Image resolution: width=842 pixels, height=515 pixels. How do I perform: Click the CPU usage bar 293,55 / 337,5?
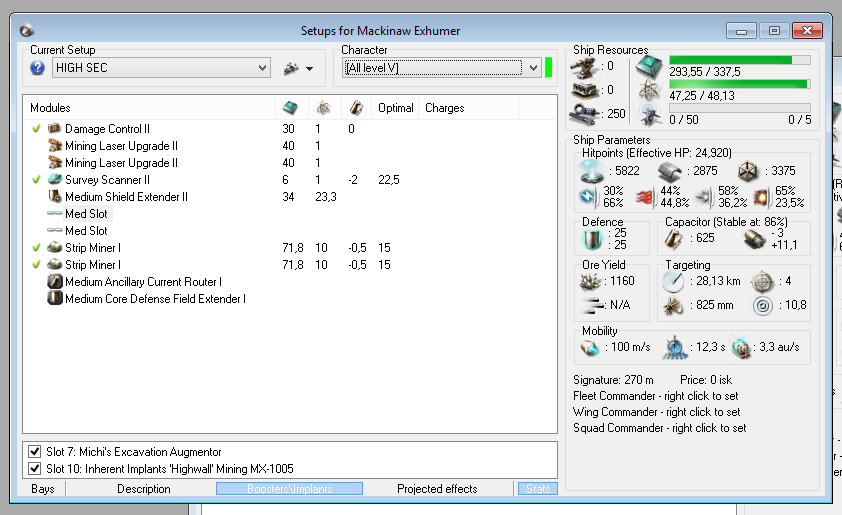point(739,60)
